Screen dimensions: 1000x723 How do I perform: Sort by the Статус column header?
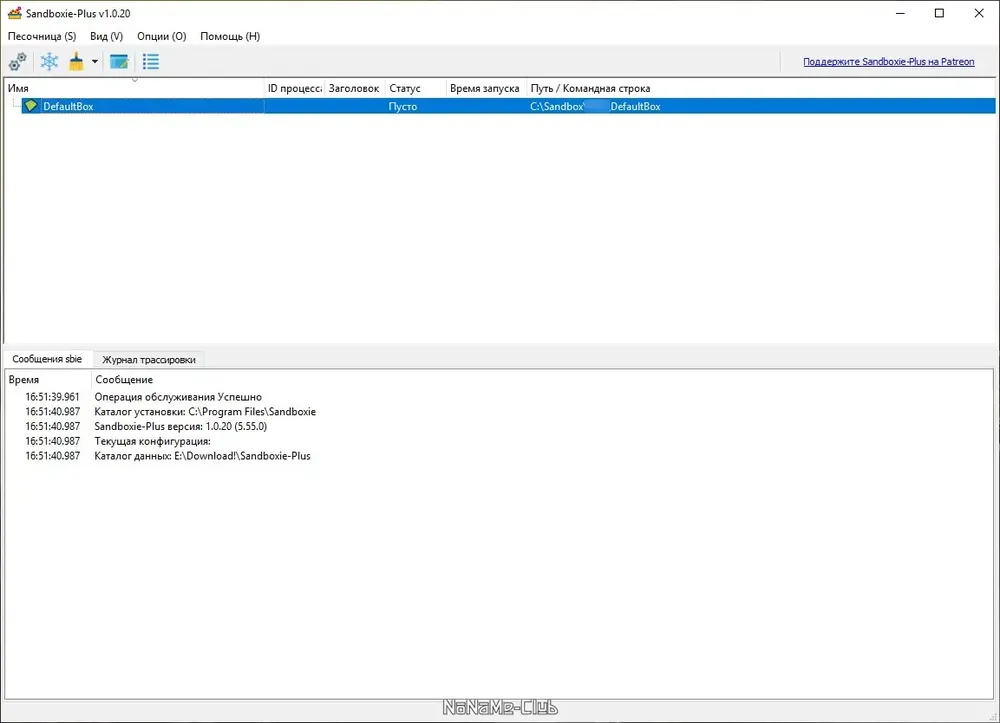pos(415,88)
